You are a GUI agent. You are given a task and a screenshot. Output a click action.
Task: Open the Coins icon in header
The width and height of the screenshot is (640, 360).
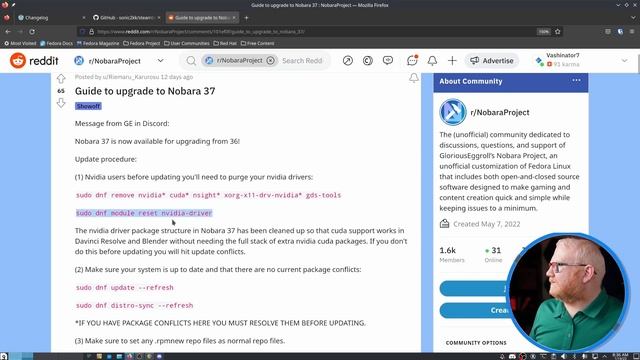point(368,61)
